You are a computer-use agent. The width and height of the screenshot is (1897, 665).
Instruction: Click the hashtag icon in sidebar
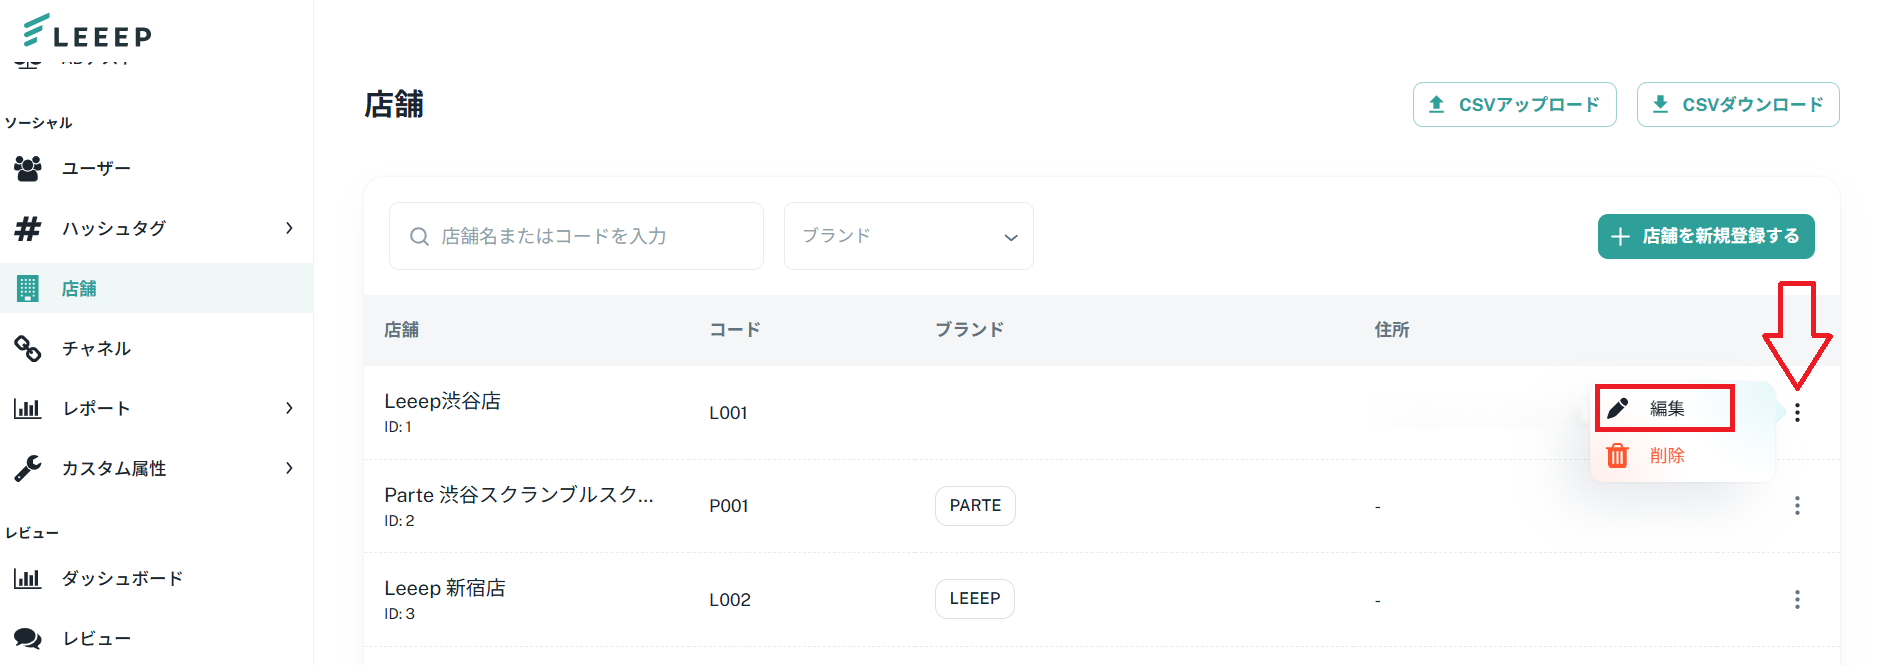tap(28, 228)
